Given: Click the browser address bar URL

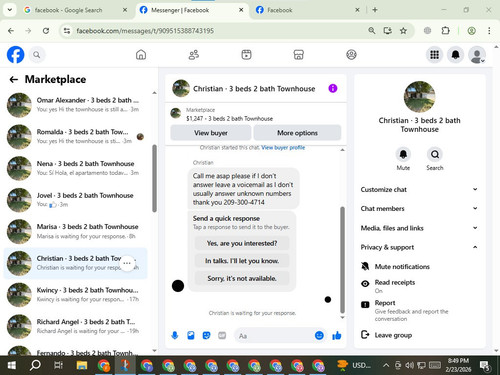Looking at the screenshot, I should click(x=145, y=31).
